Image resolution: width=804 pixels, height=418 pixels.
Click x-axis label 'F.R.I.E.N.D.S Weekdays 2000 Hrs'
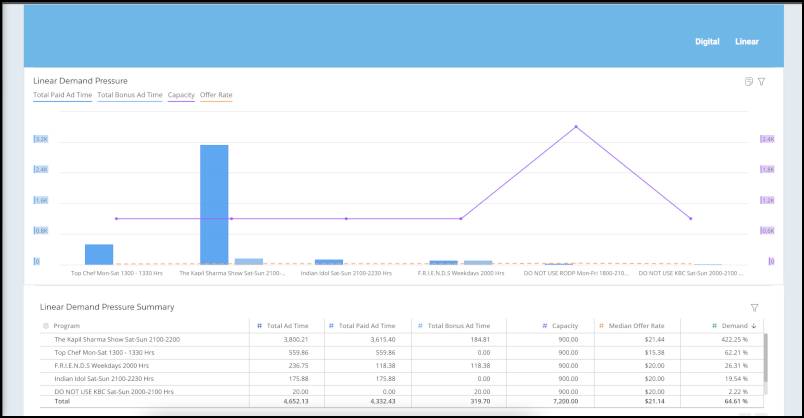pos(461,273)
